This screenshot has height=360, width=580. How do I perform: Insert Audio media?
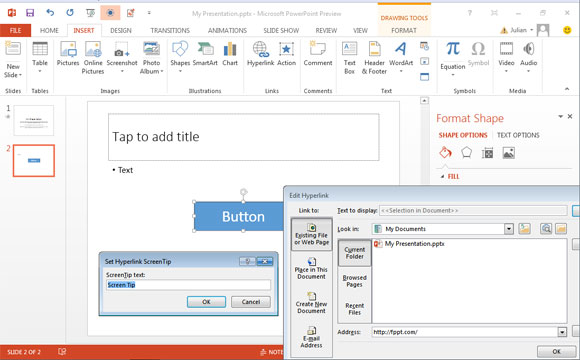click(x=529, y=56)
